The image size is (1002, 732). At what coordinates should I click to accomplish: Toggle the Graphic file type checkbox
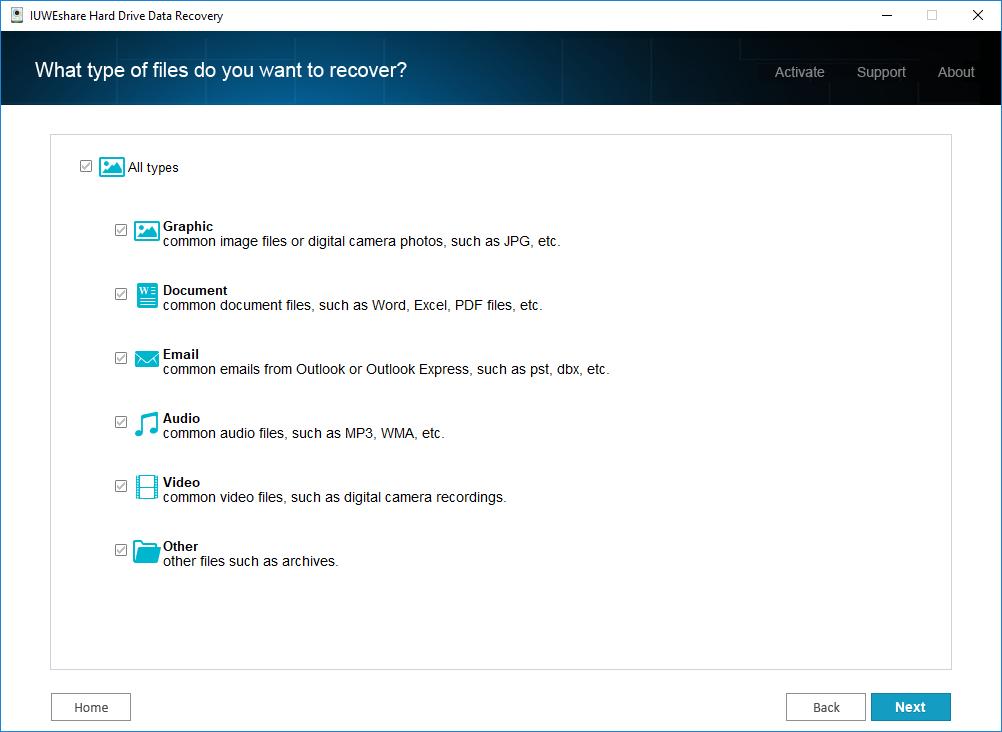120,230
